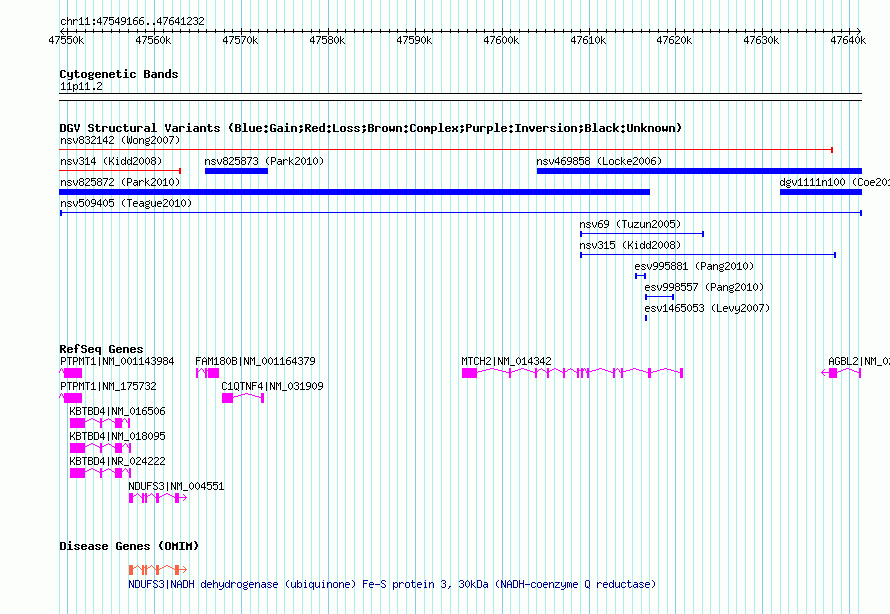
Task: Click the DGV Structural Variants track title
Action: [x=370, y=128]
